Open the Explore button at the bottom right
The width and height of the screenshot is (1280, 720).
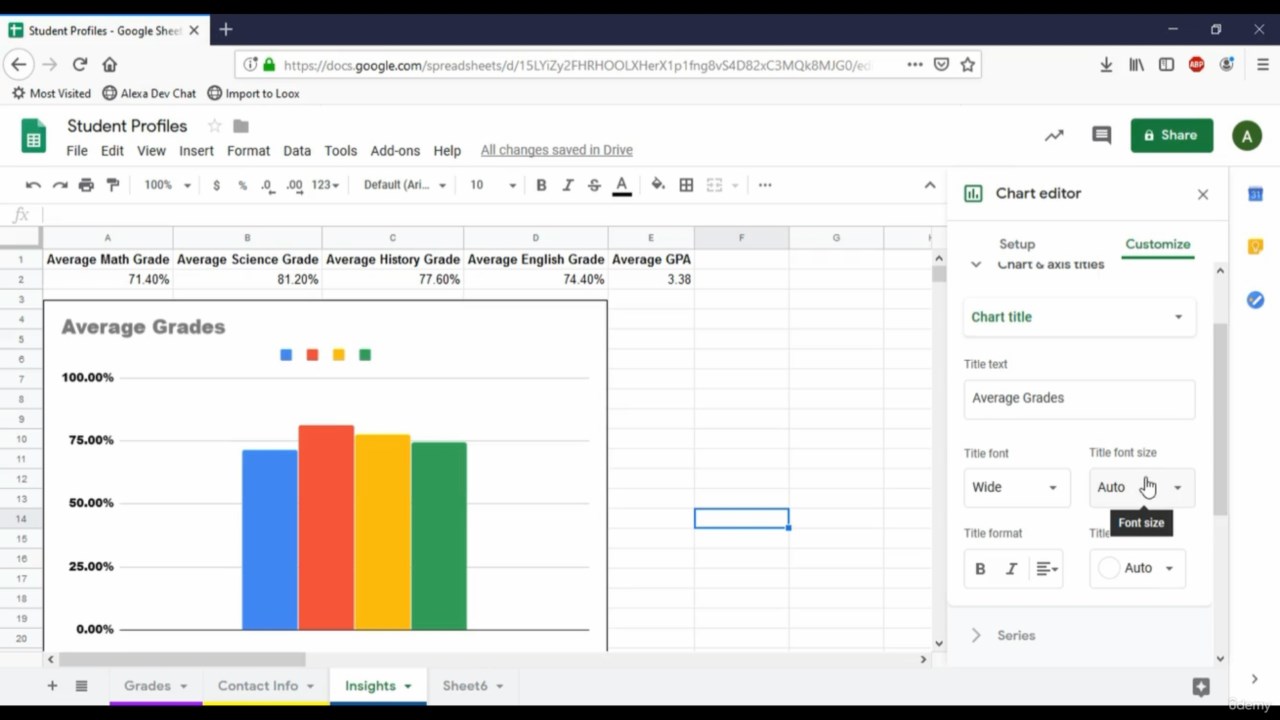(1201, 687)
